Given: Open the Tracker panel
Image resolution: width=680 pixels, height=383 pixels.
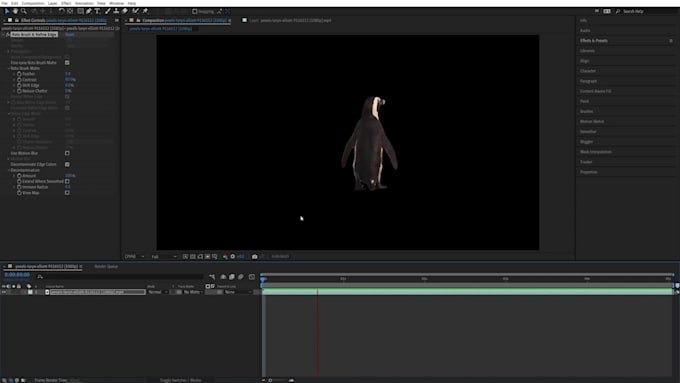Looking at the screenshot, I should (586, 162).
